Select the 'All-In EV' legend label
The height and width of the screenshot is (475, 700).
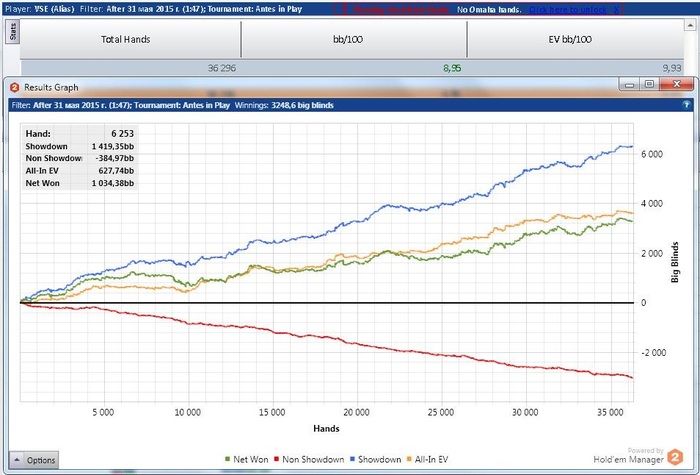click(x=431, y=459)
